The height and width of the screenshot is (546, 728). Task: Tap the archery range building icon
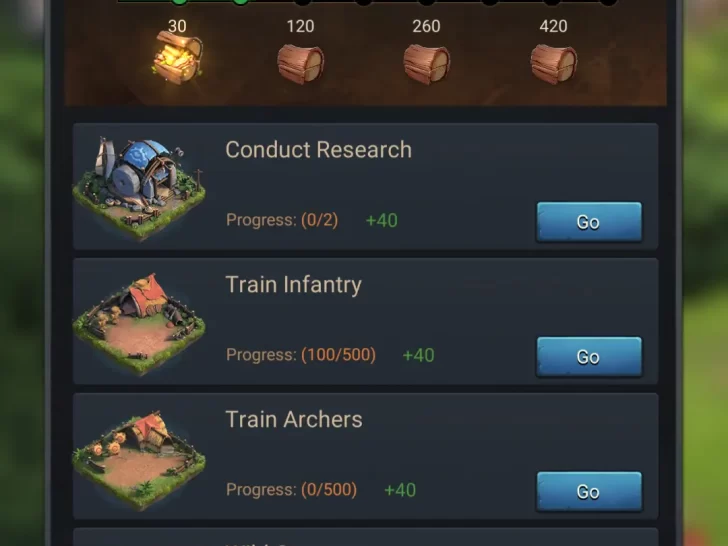139,460
